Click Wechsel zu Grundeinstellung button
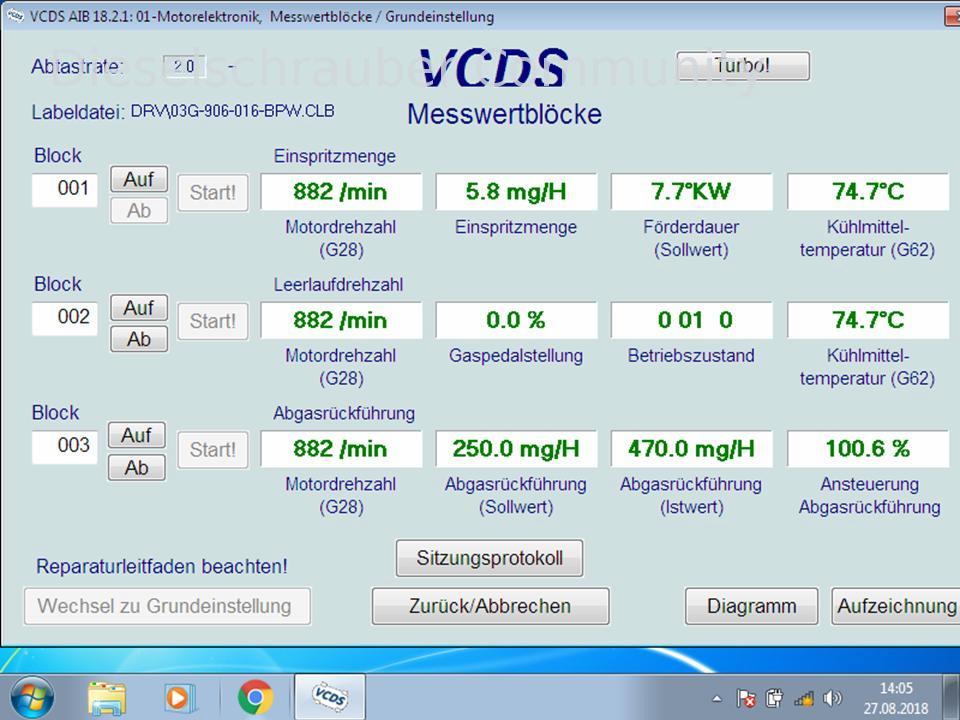The width and height of the screenshot is (960, 720). click(x=168, y=606)
